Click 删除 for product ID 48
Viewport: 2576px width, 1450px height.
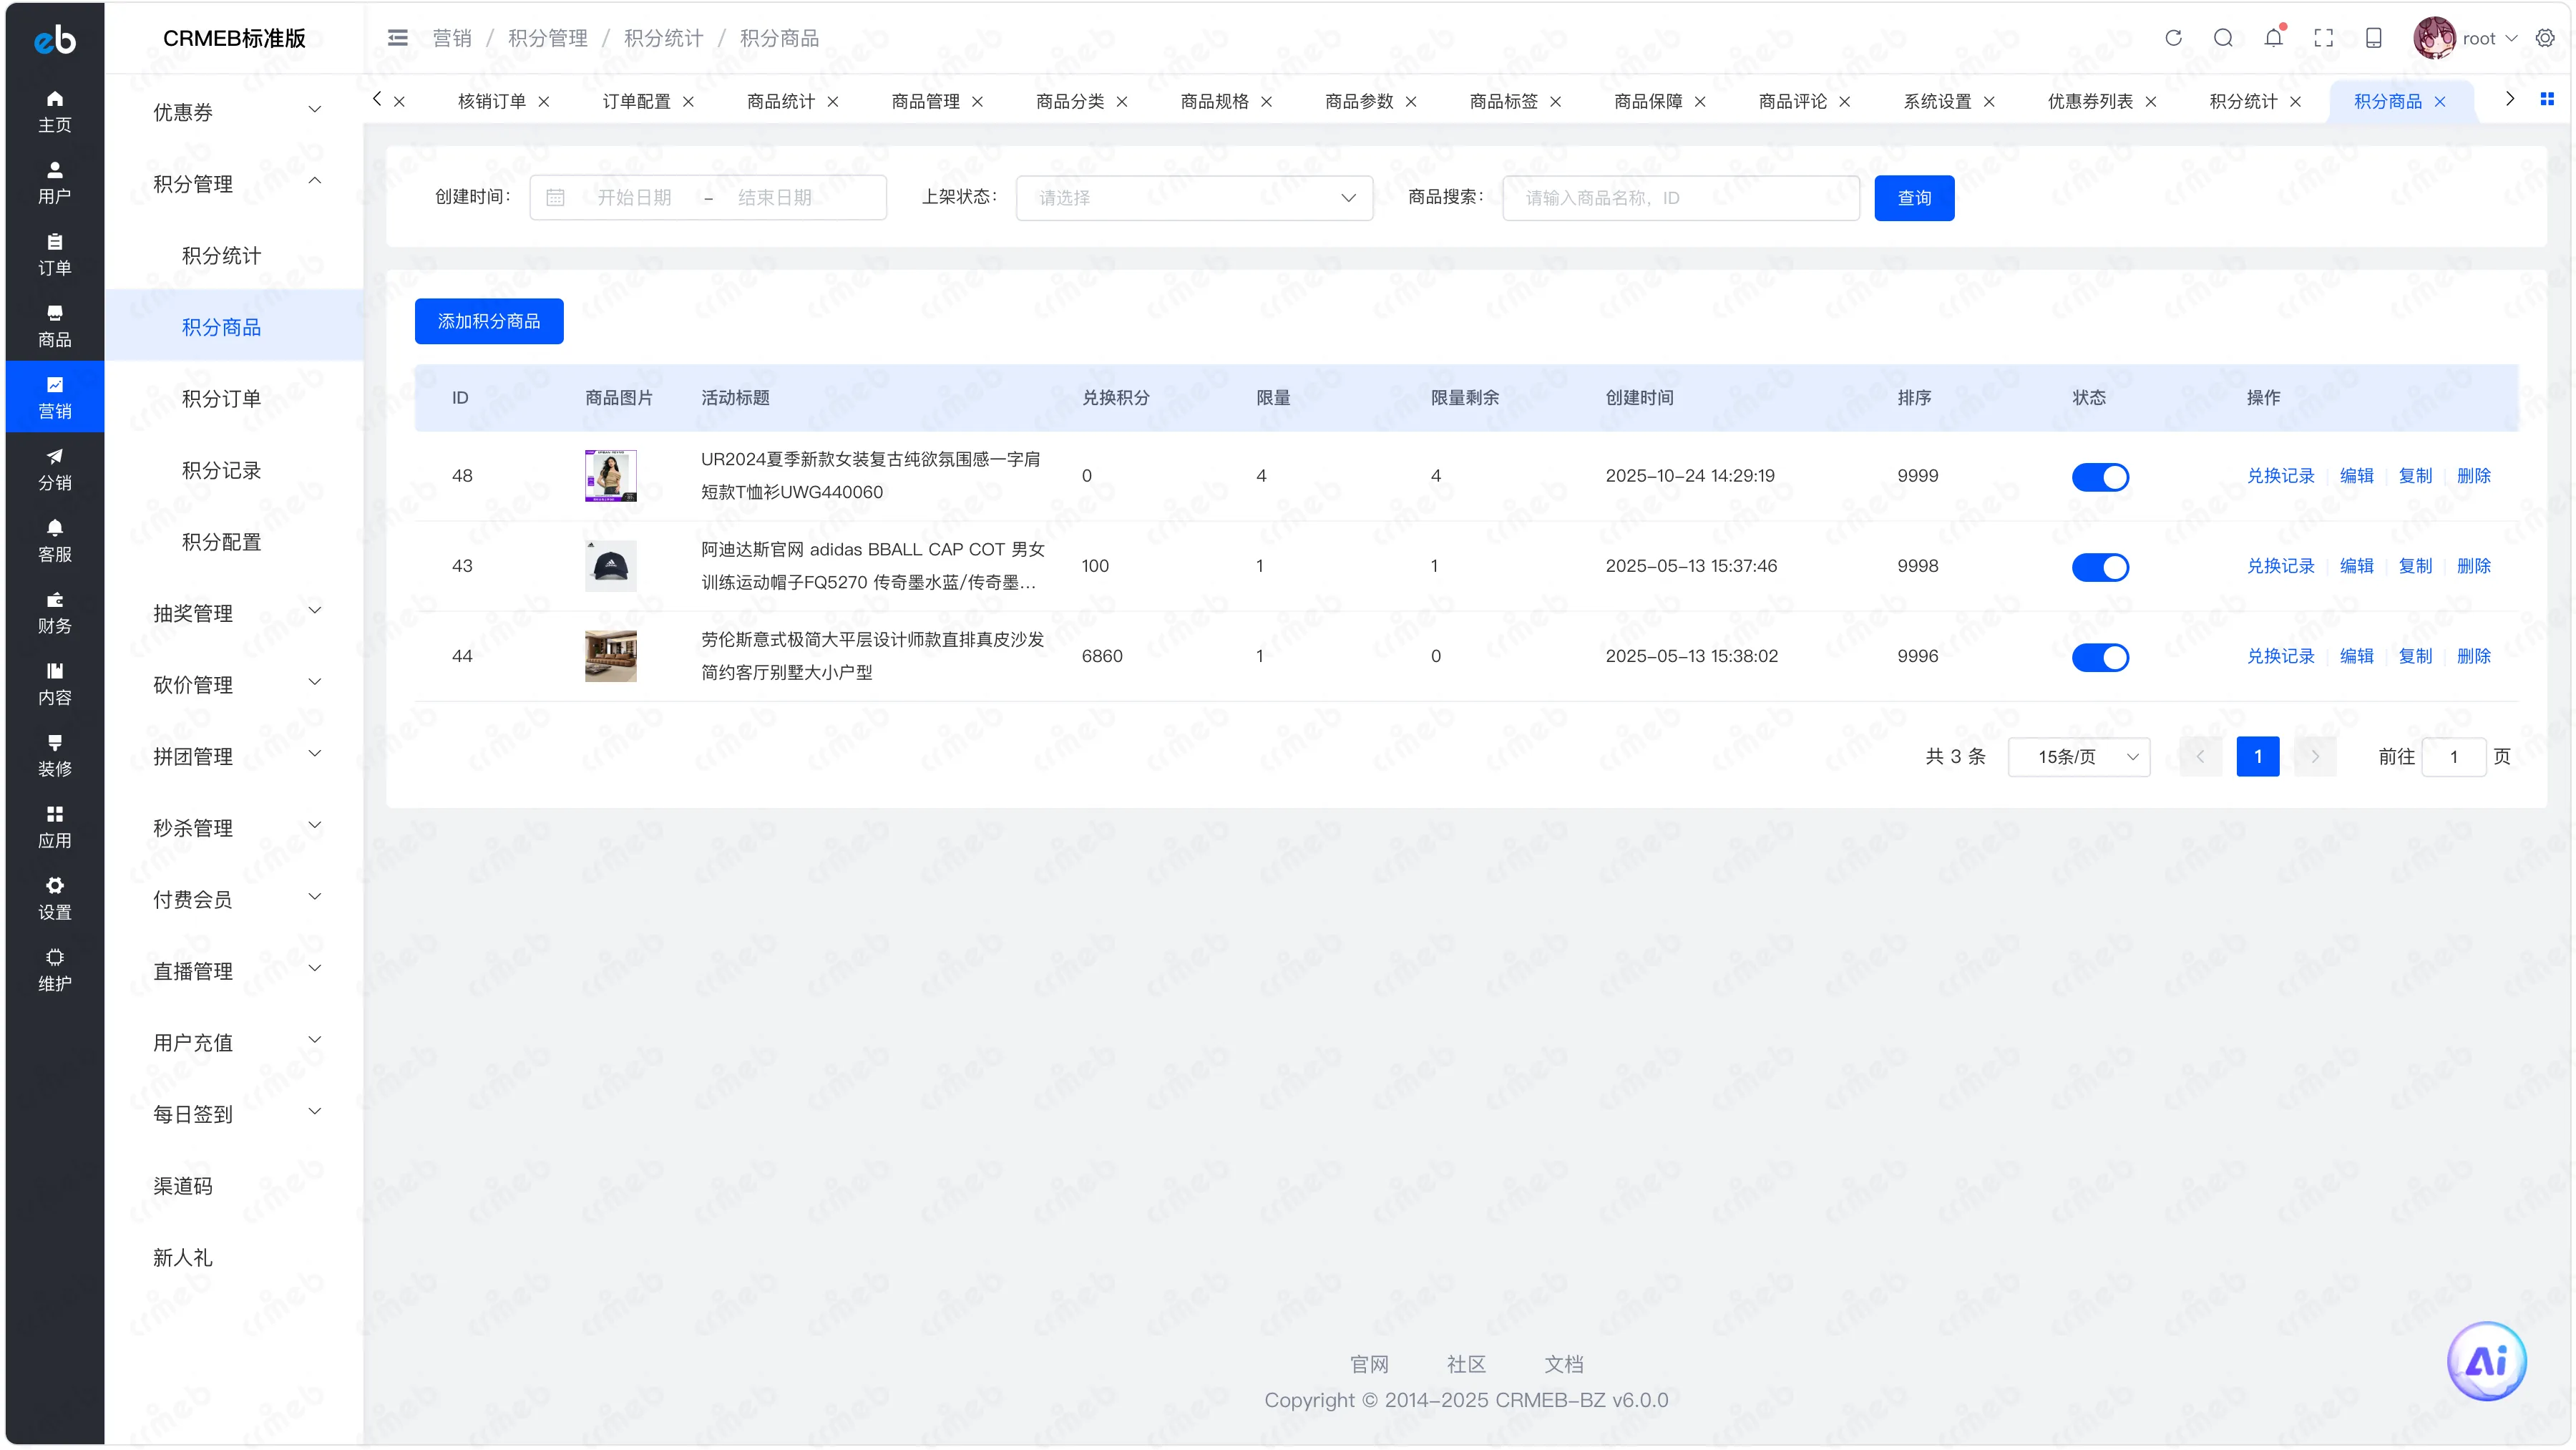[x=2473, y=476]
